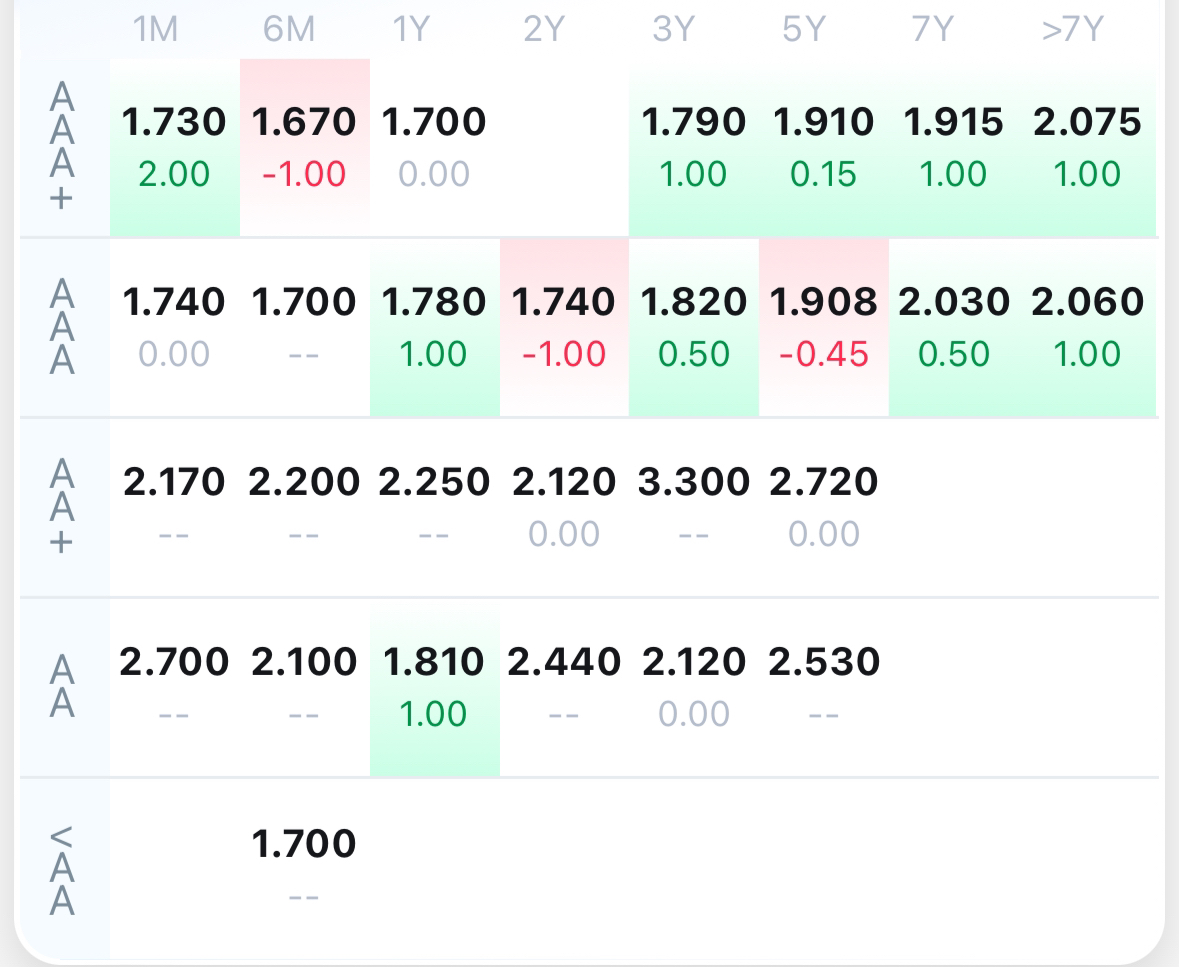This screenshot has width=1179, height=967.
Task: Click the 1.730 AAA+ 1M cell
Action: pos(174,147)
